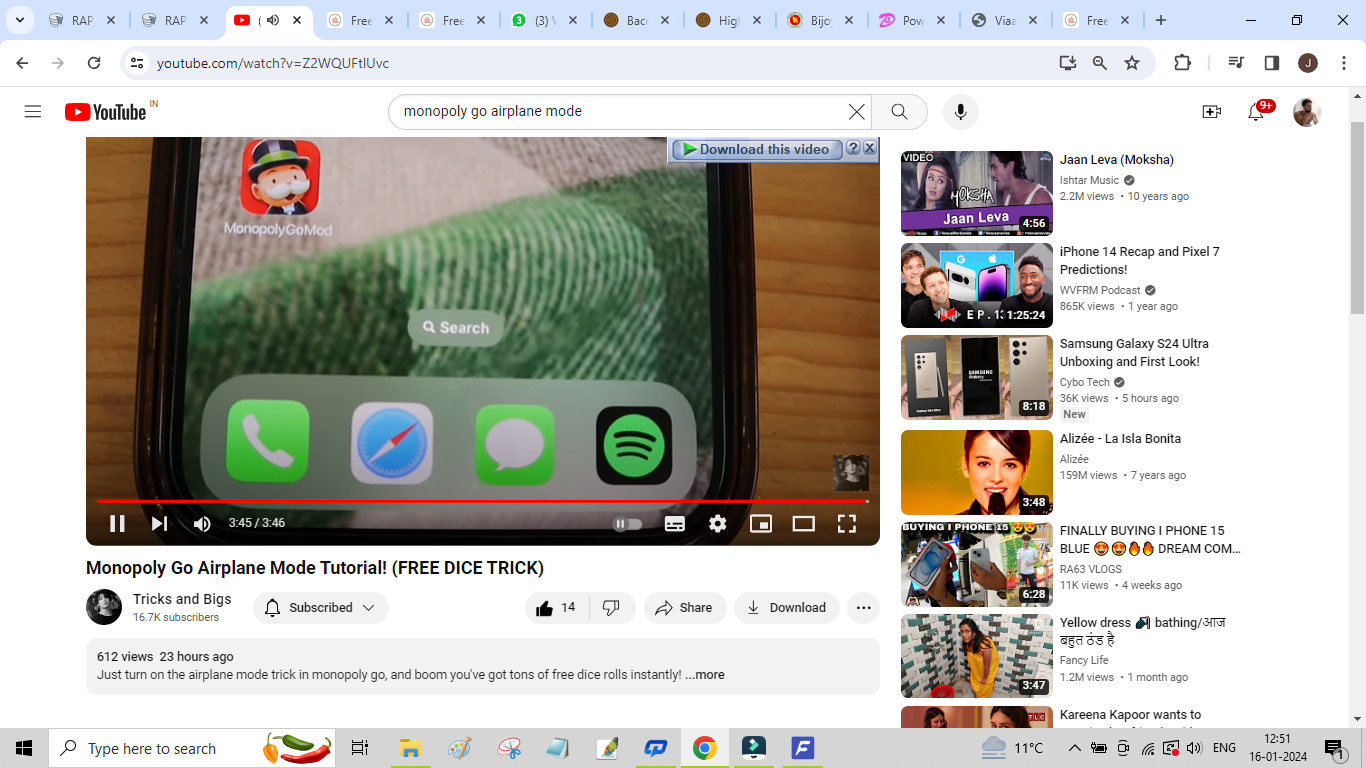
Task: View site information icon in the address bar
Action: coord(137,63)
